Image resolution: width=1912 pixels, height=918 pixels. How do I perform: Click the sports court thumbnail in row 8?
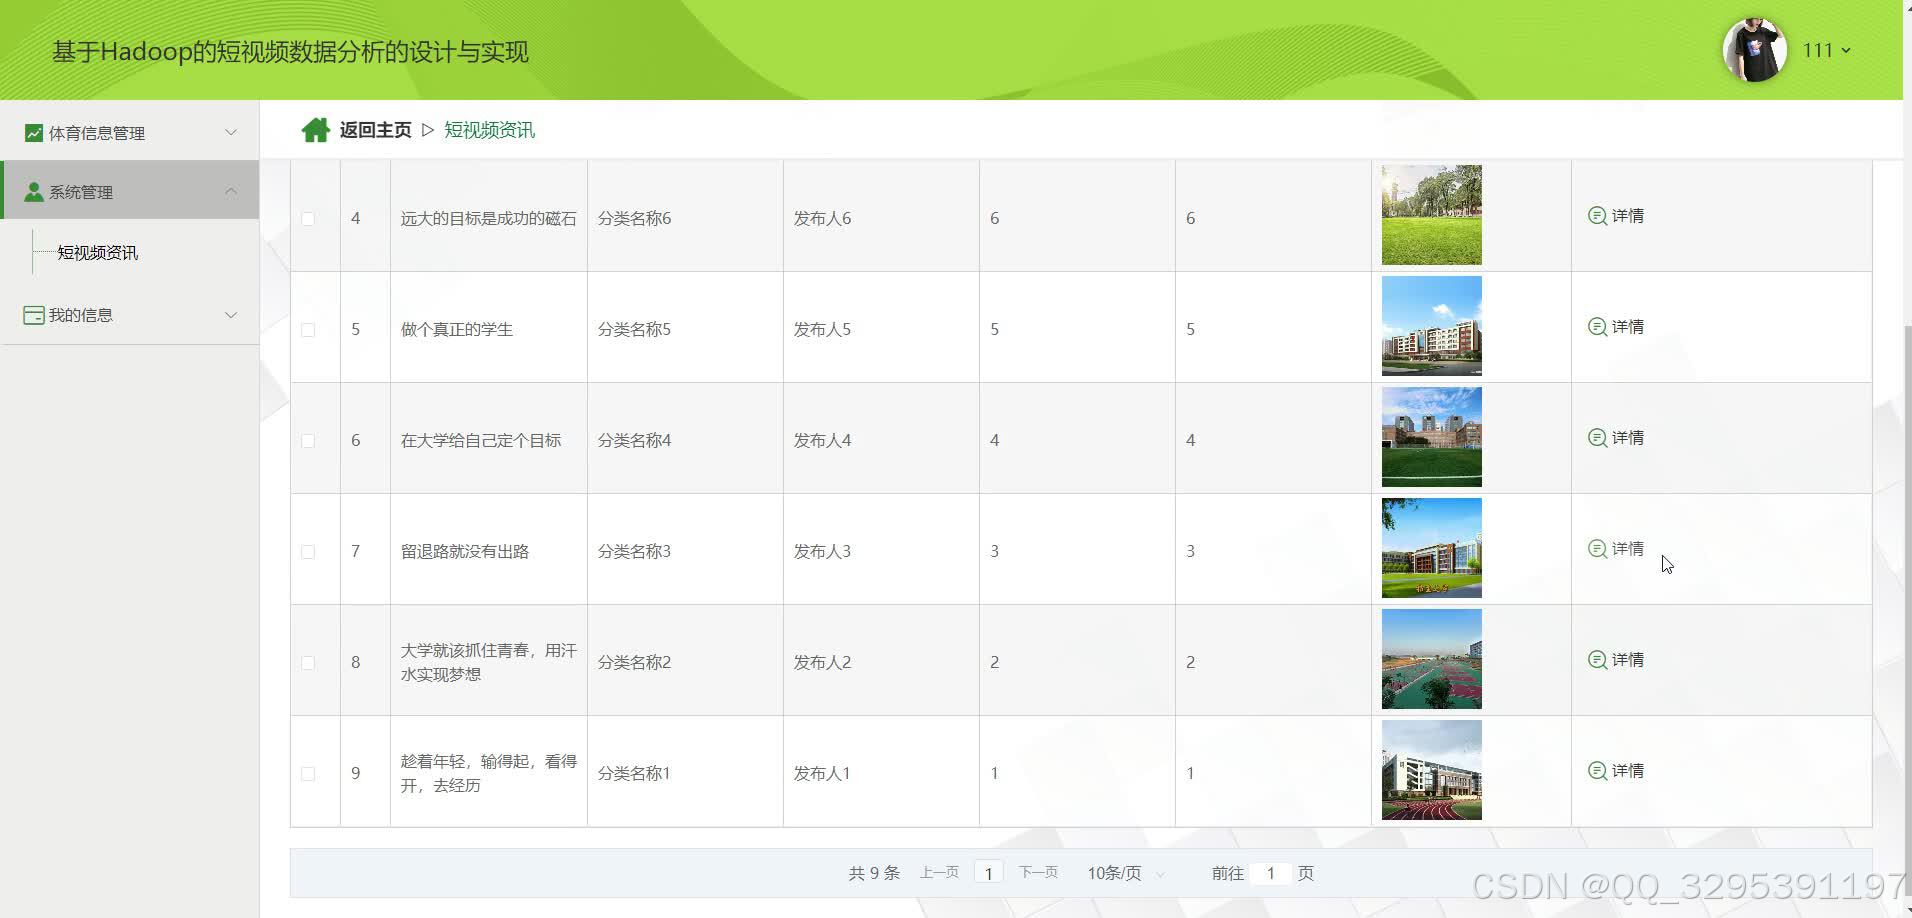tap(1432, 659)
